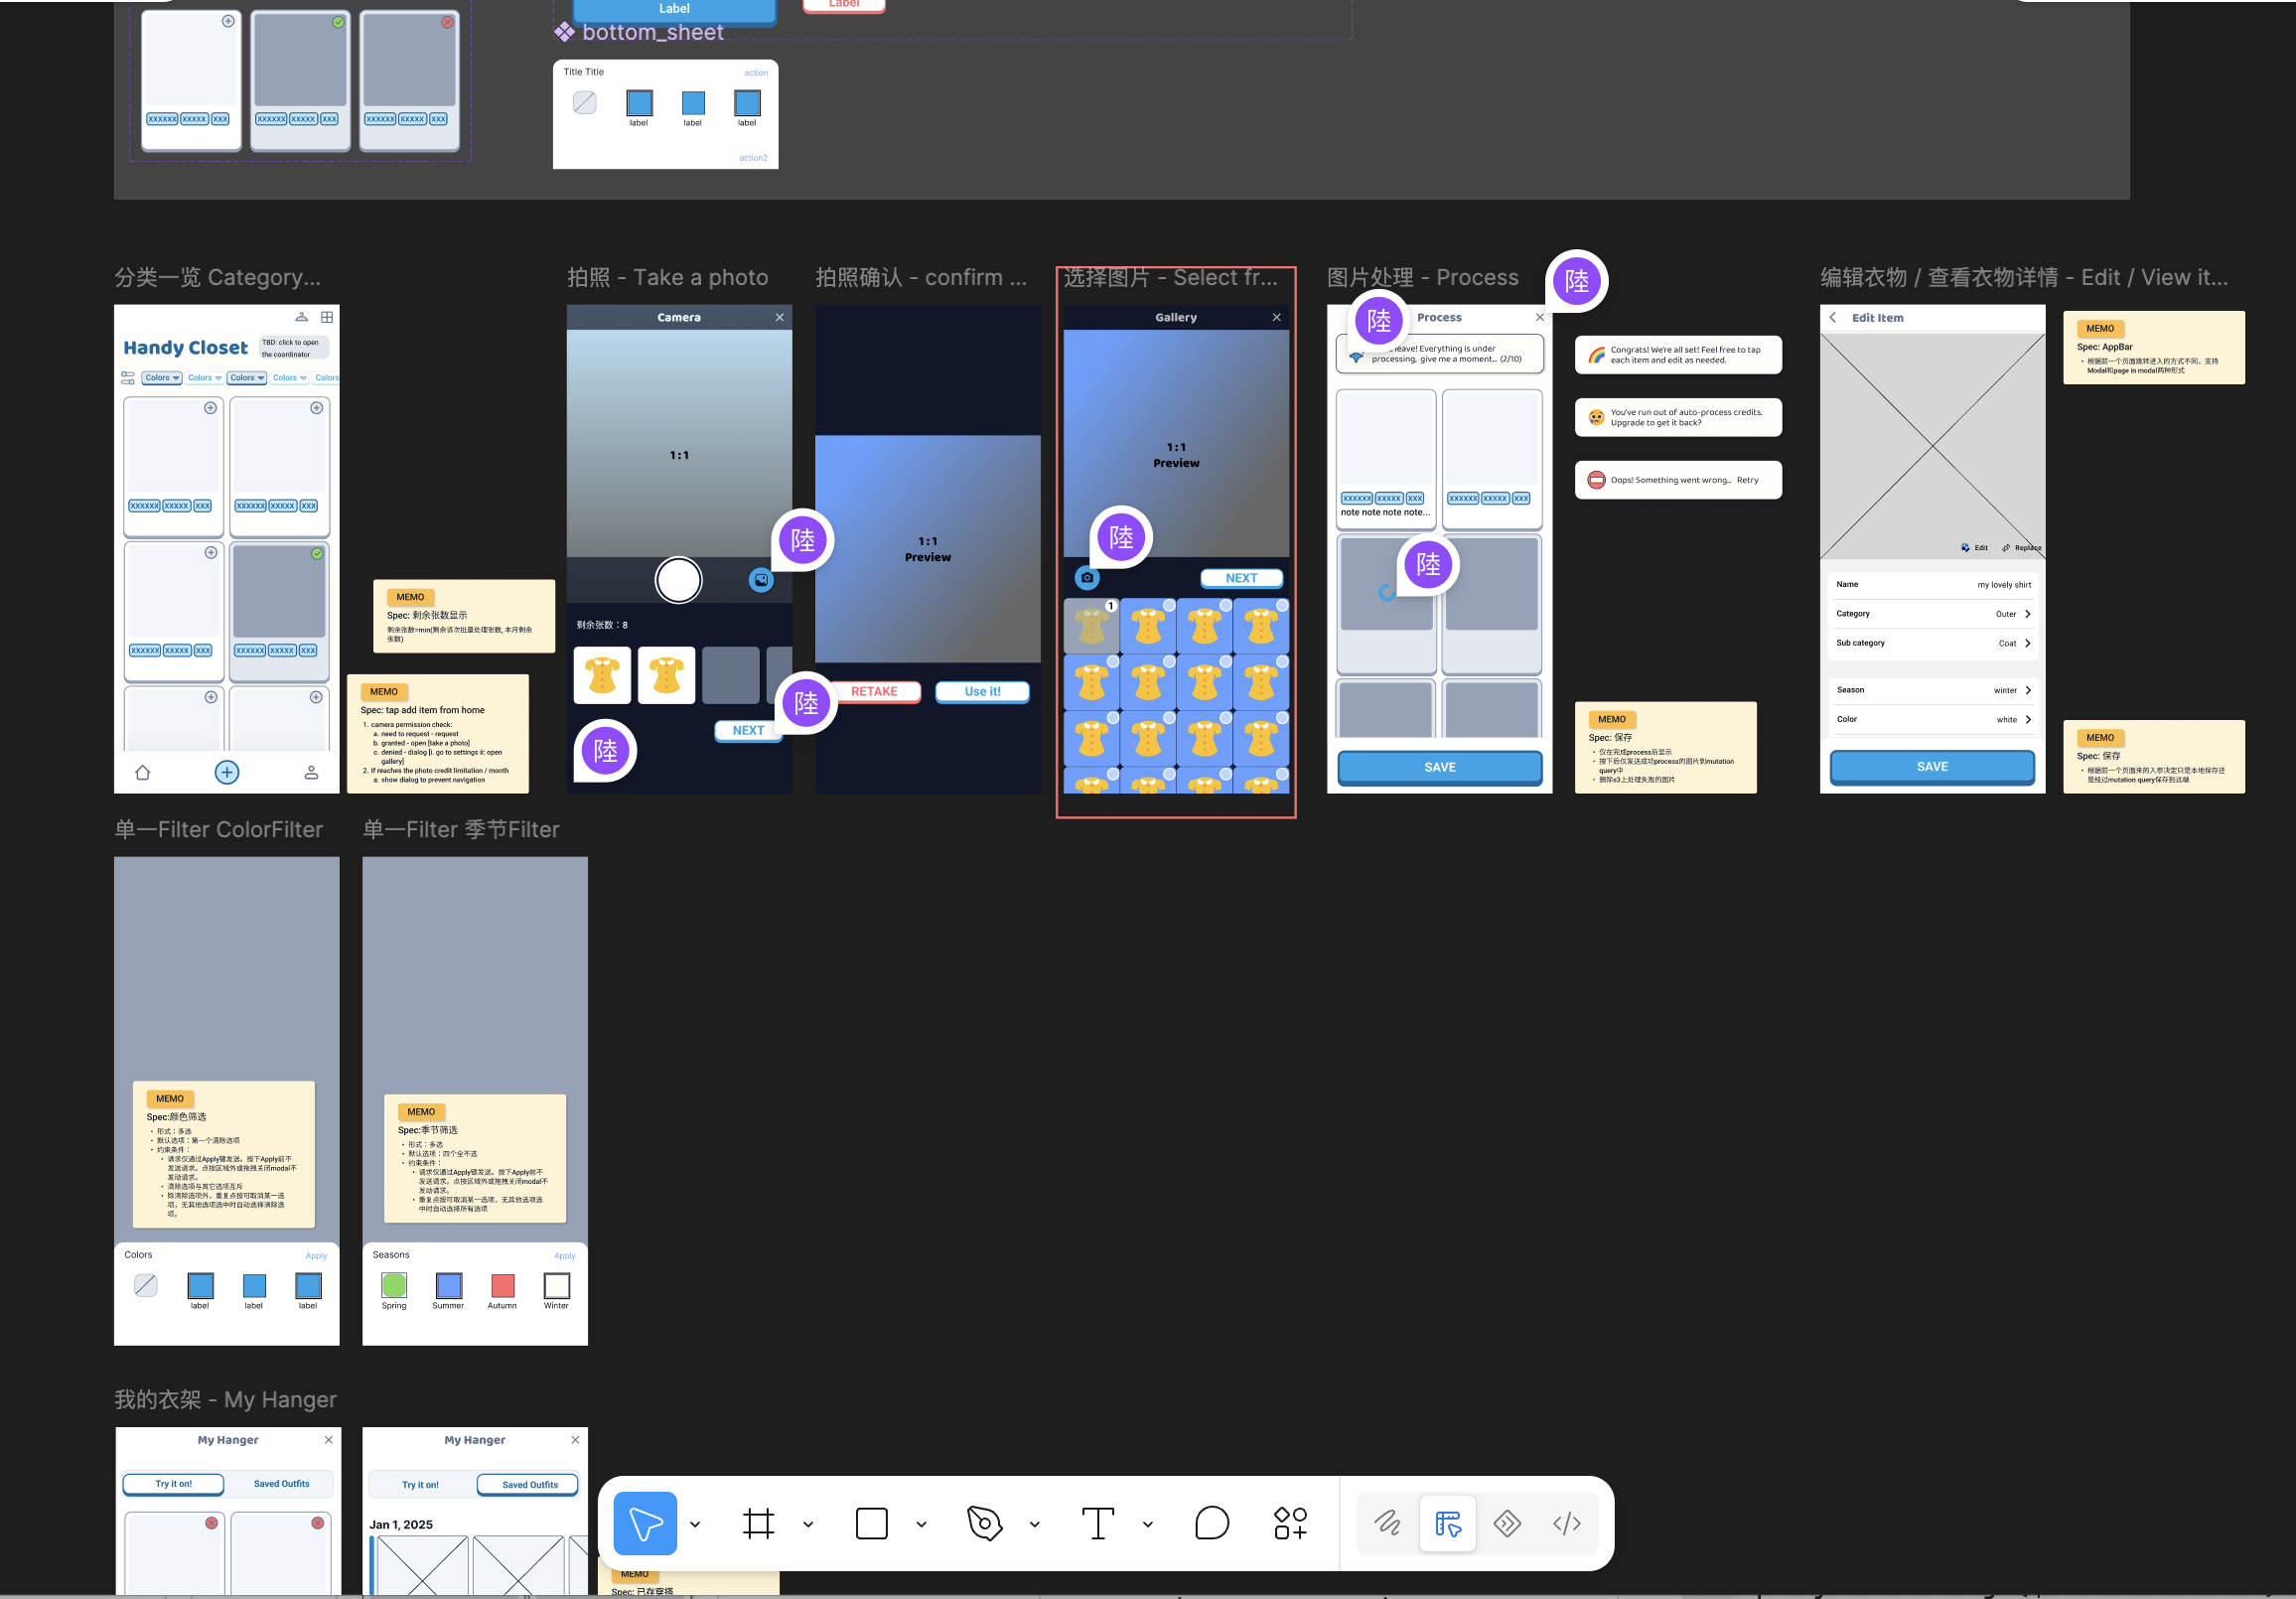
Task: Click the filter sliders icon before Colors chips
Action: [128, 378]
